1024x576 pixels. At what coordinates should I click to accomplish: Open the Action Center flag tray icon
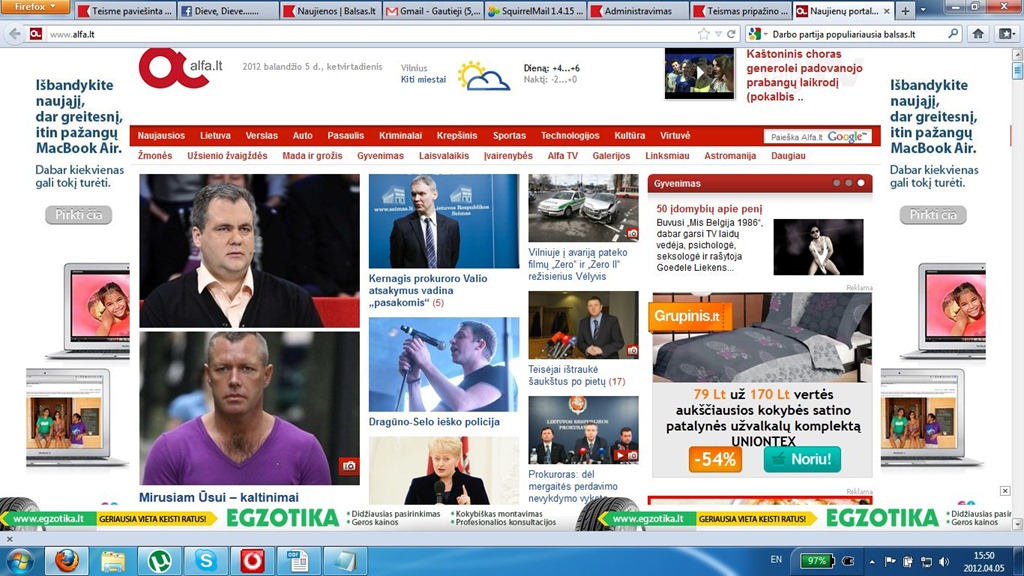(889, 561)
